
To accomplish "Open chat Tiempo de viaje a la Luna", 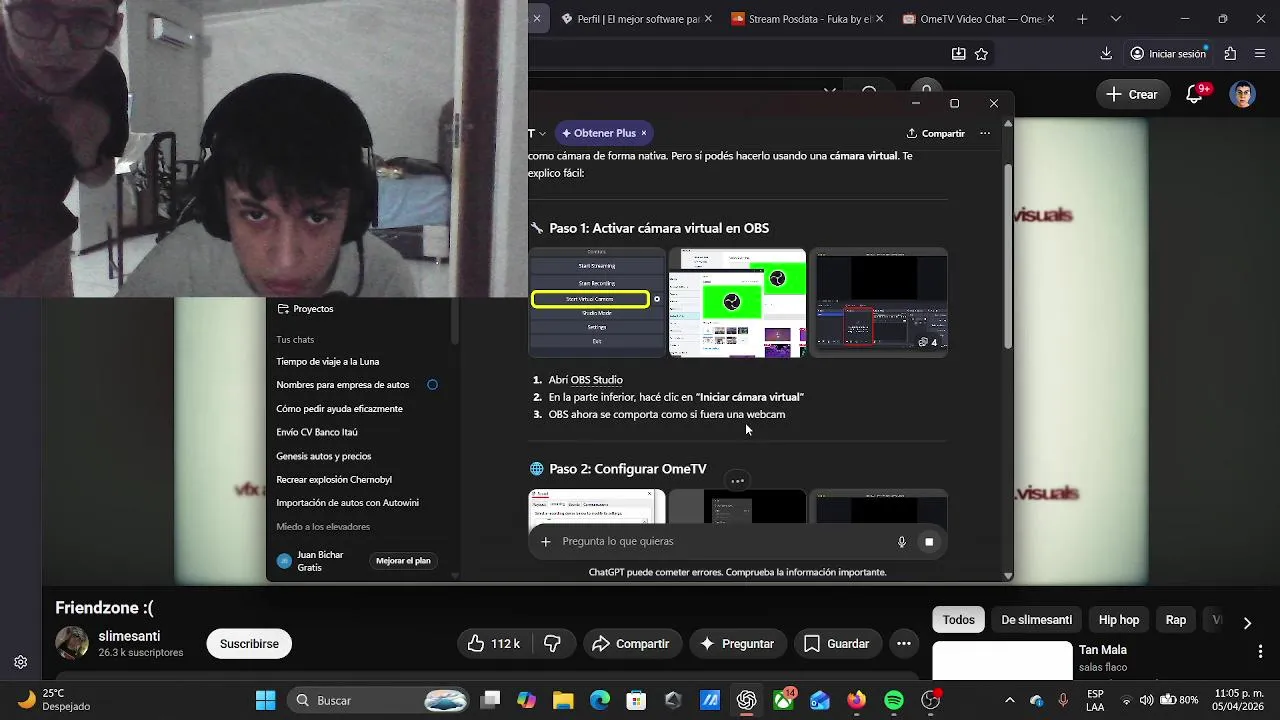I will coord(328,361).
